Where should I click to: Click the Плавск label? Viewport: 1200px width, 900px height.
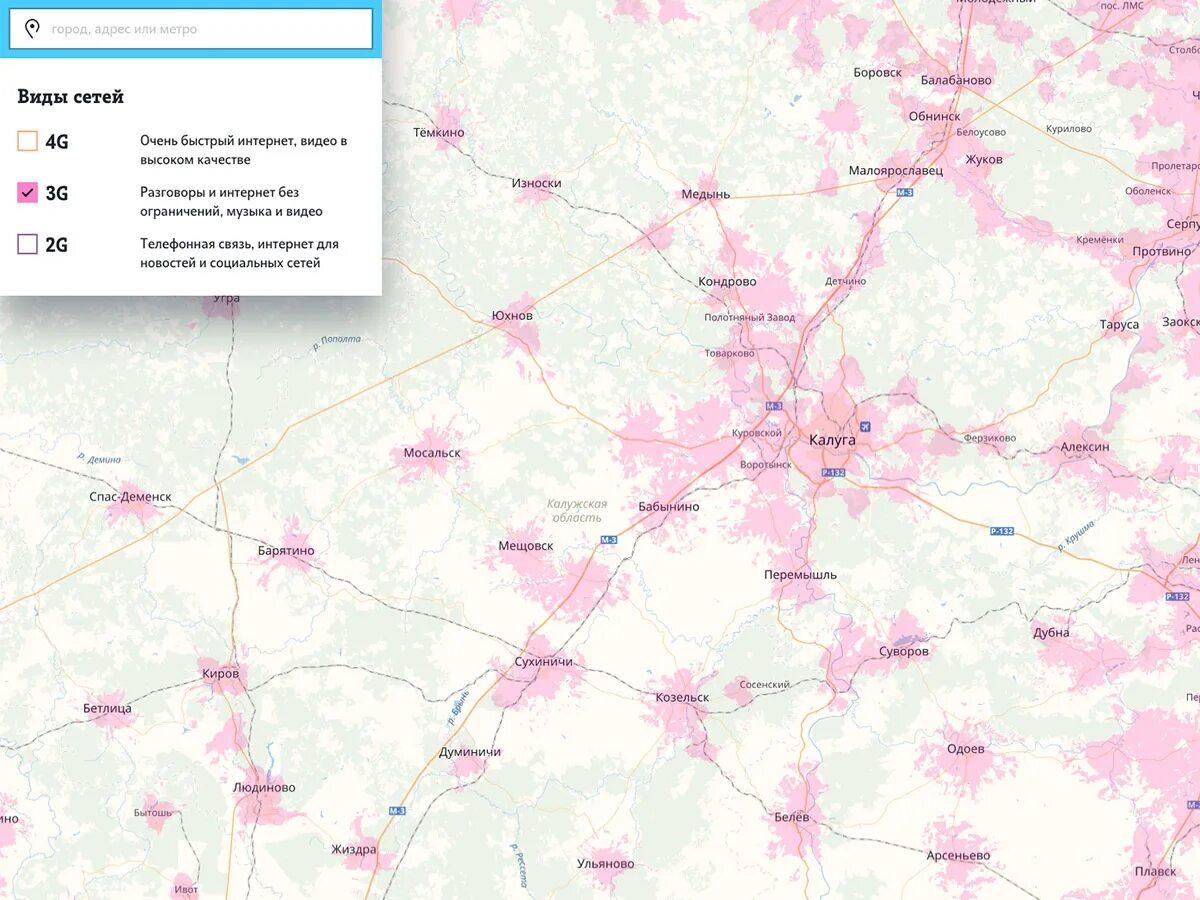[x=1155, y=872]
